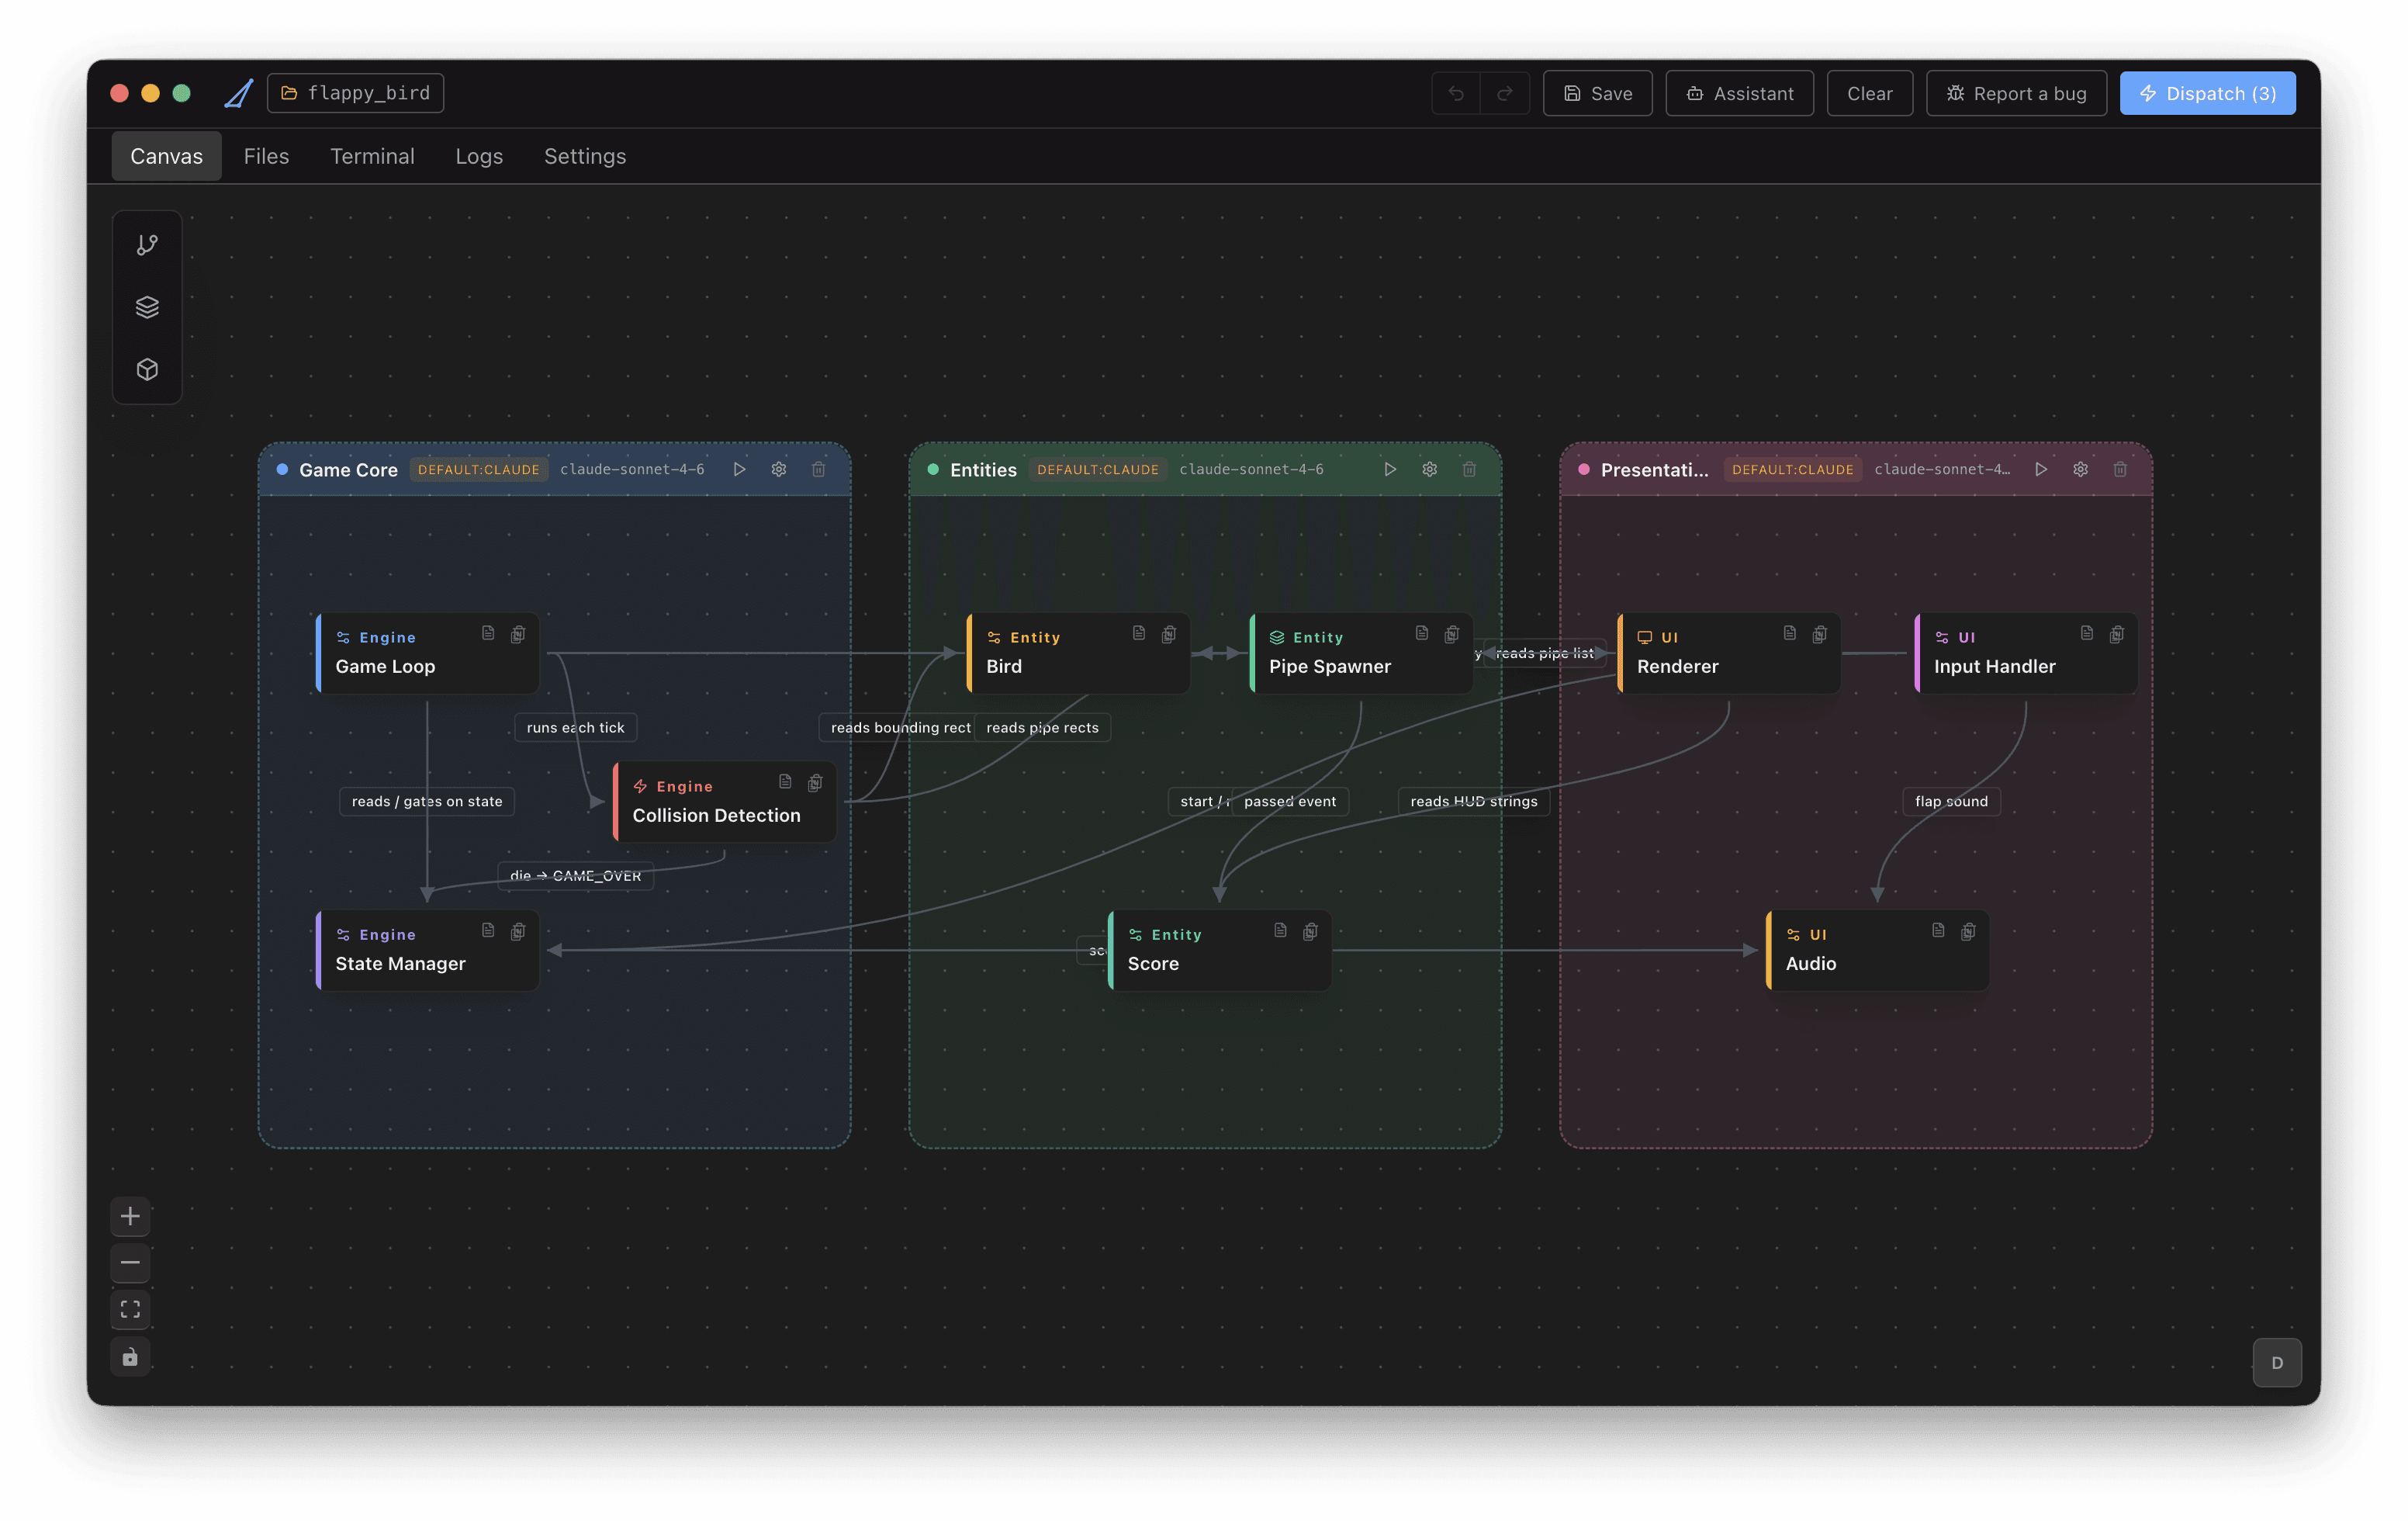The image size is (2408, 1521).
Task: Zoom in on the canvas
Action: [x=130, y=1216]
